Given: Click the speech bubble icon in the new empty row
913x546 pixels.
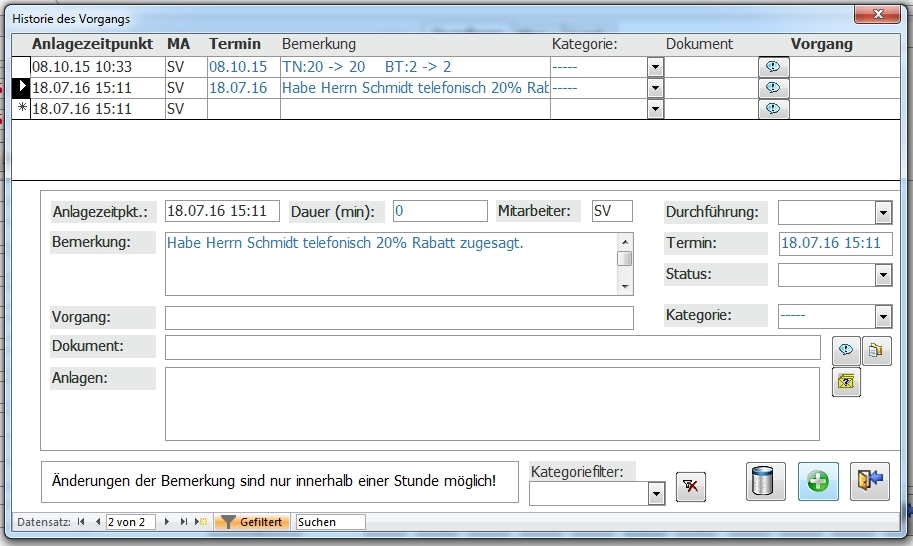Looking at the screenshot, I should (773, 108).
